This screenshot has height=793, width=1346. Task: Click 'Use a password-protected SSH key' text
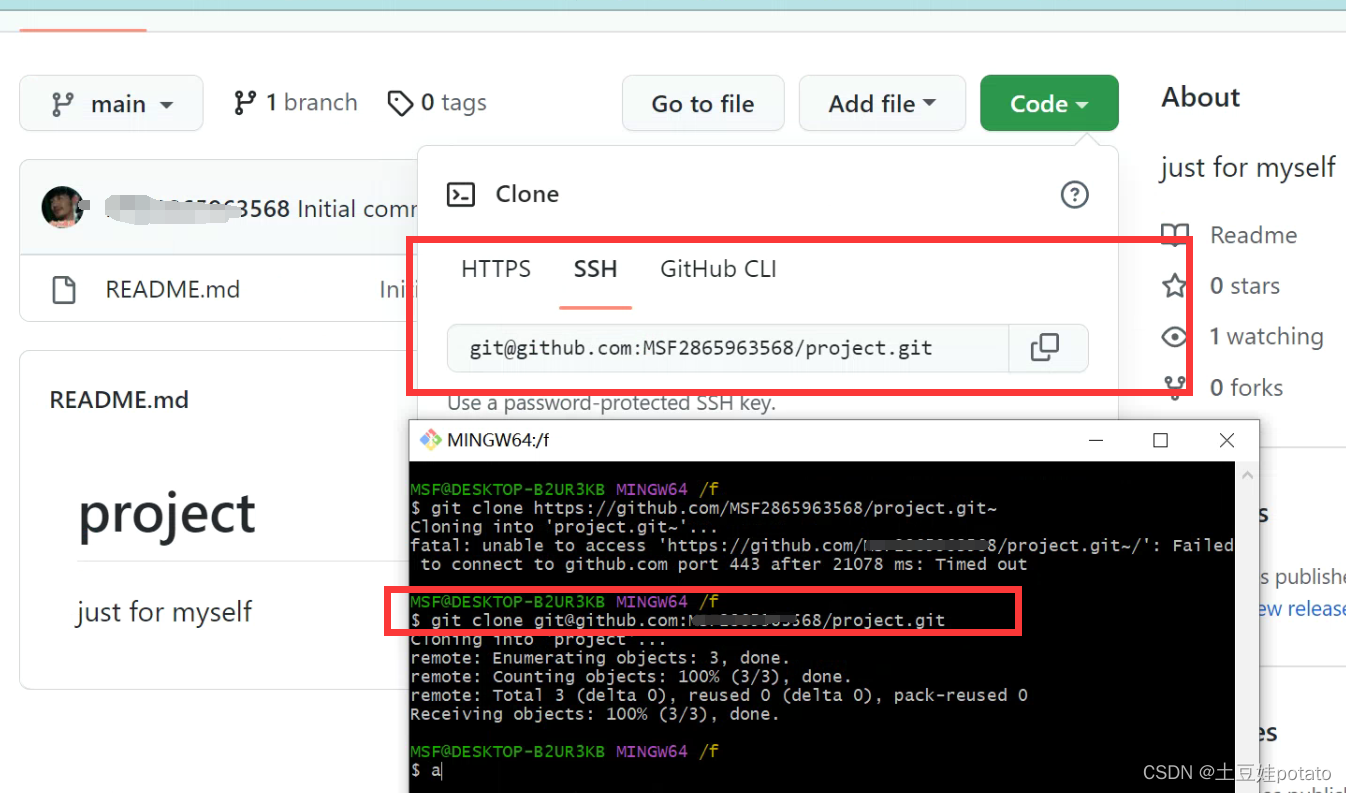pyautogui.click(x=611, y=403)
